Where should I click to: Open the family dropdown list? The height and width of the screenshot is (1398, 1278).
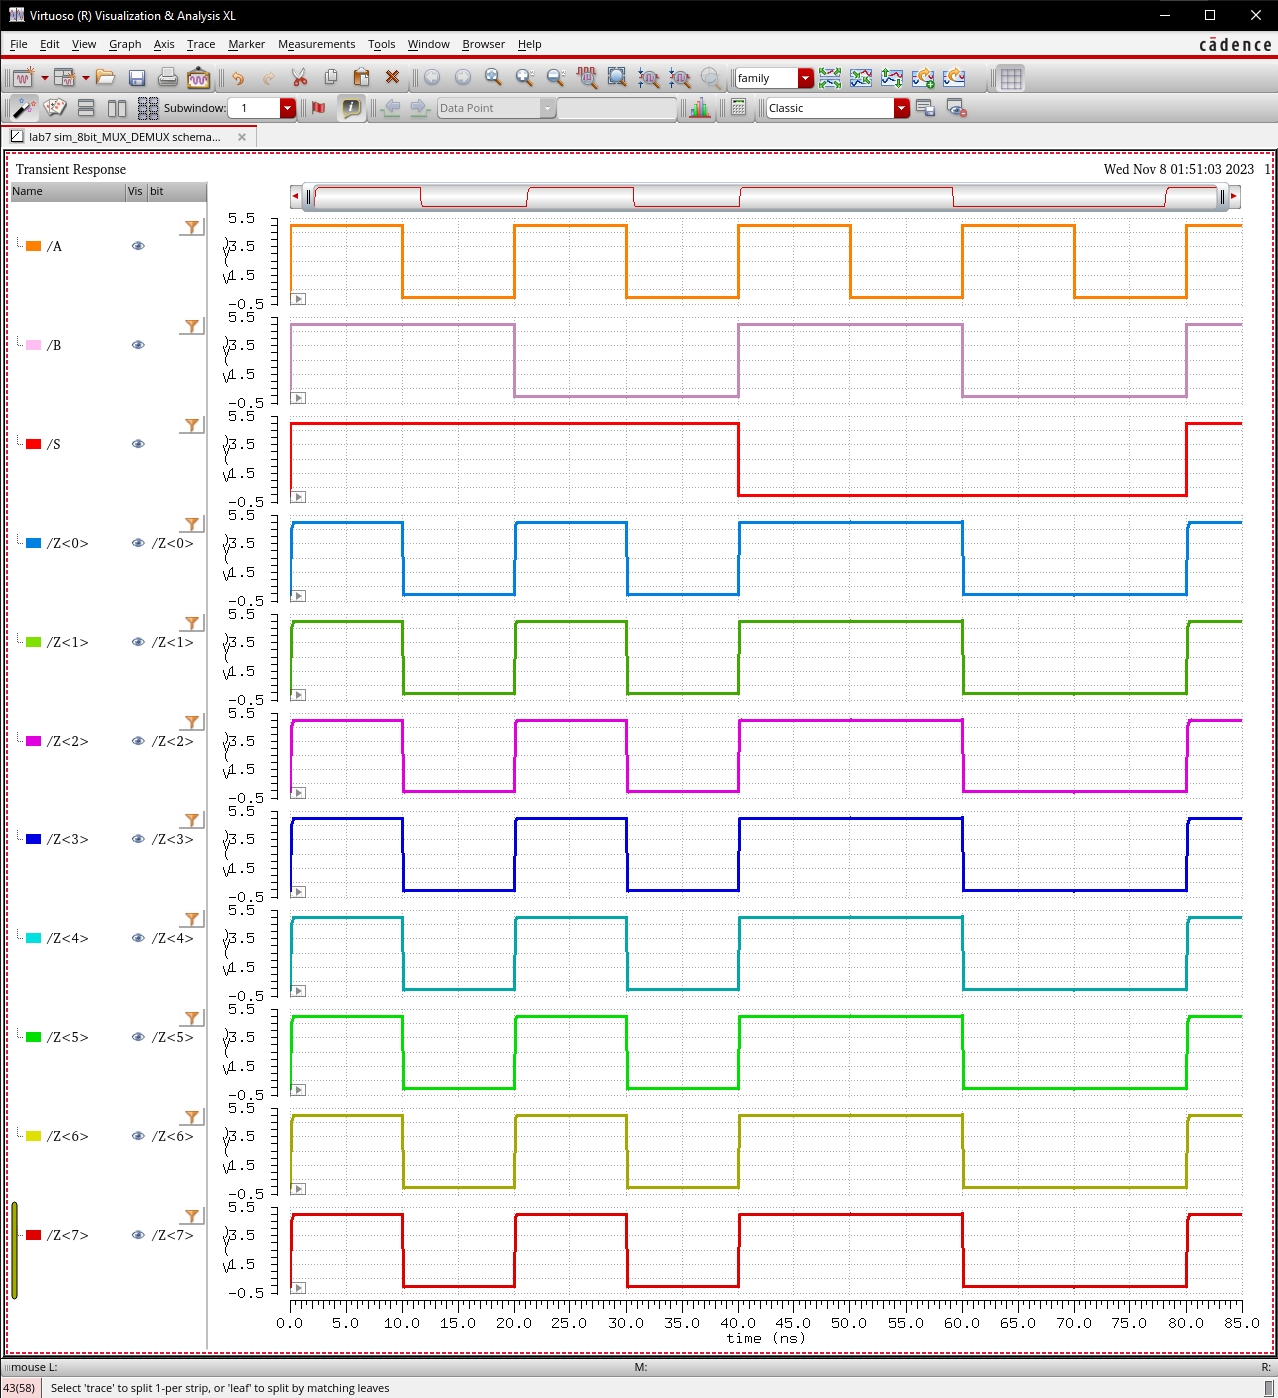(x=805, y=78)
